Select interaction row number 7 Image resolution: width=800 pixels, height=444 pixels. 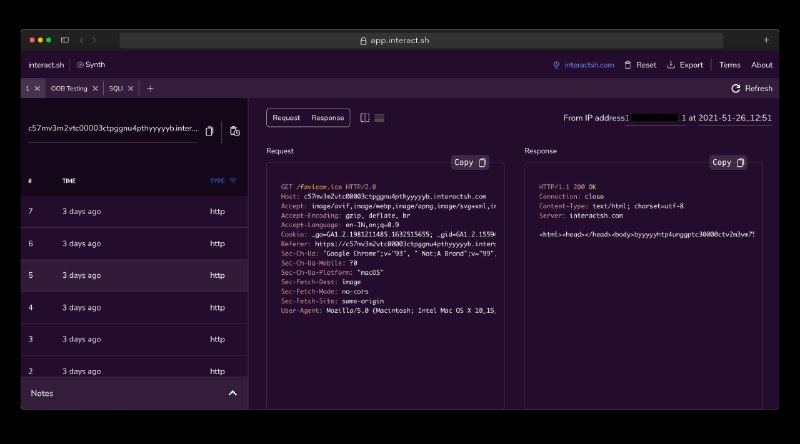(x=134, y=211)
